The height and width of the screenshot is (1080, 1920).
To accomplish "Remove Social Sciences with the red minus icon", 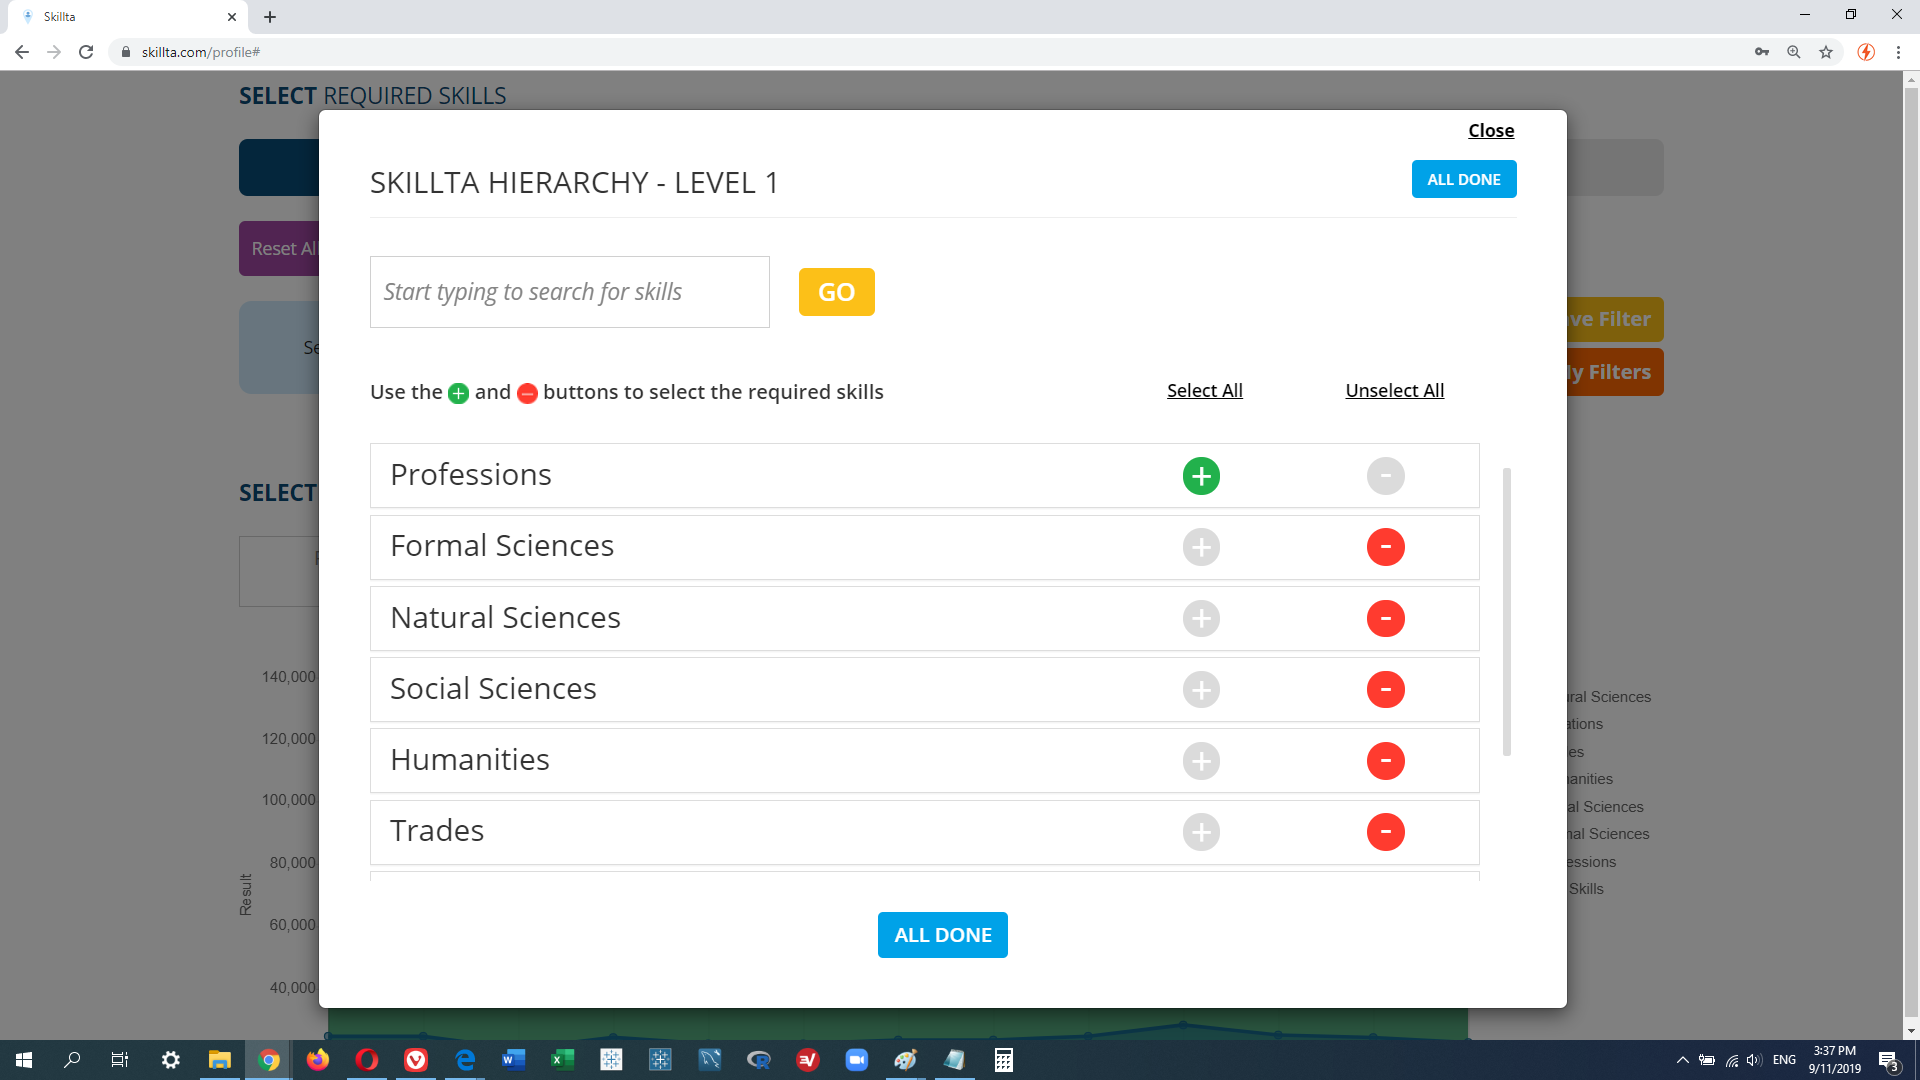I will (x=1385, y=689).
